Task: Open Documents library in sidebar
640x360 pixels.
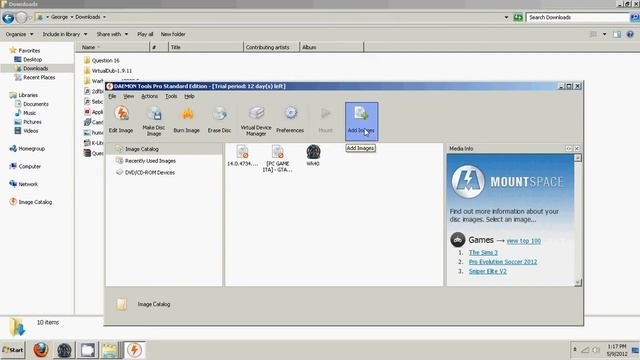Action: [x=32, y=104]
